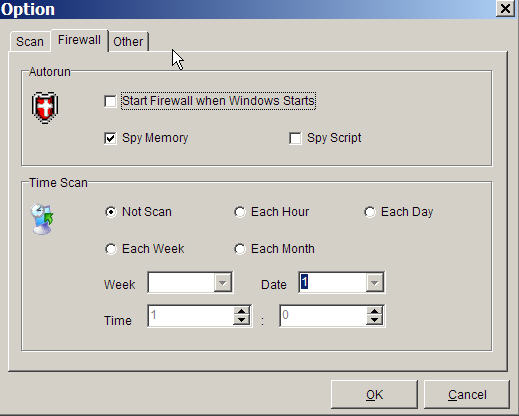Viewport: 519px width, 416px height.
Task: Enable Start Firewall when Windows Starts
Action: 110,101
